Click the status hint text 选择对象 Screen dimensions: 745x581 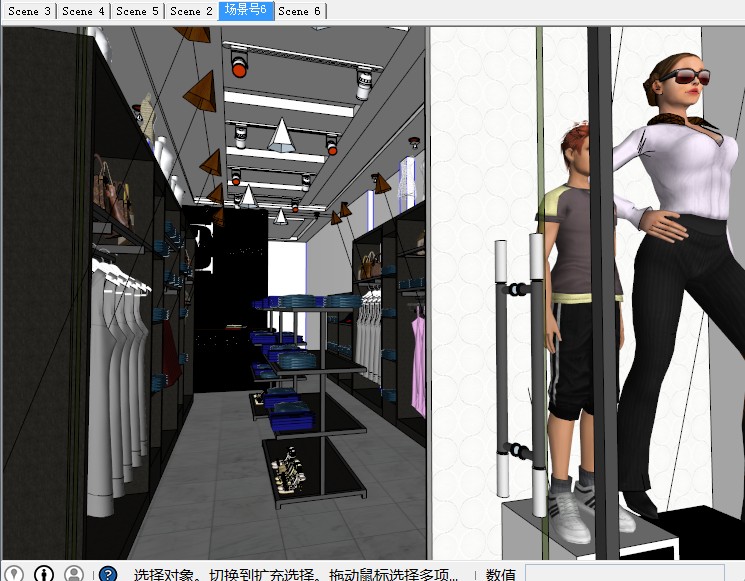163,575
